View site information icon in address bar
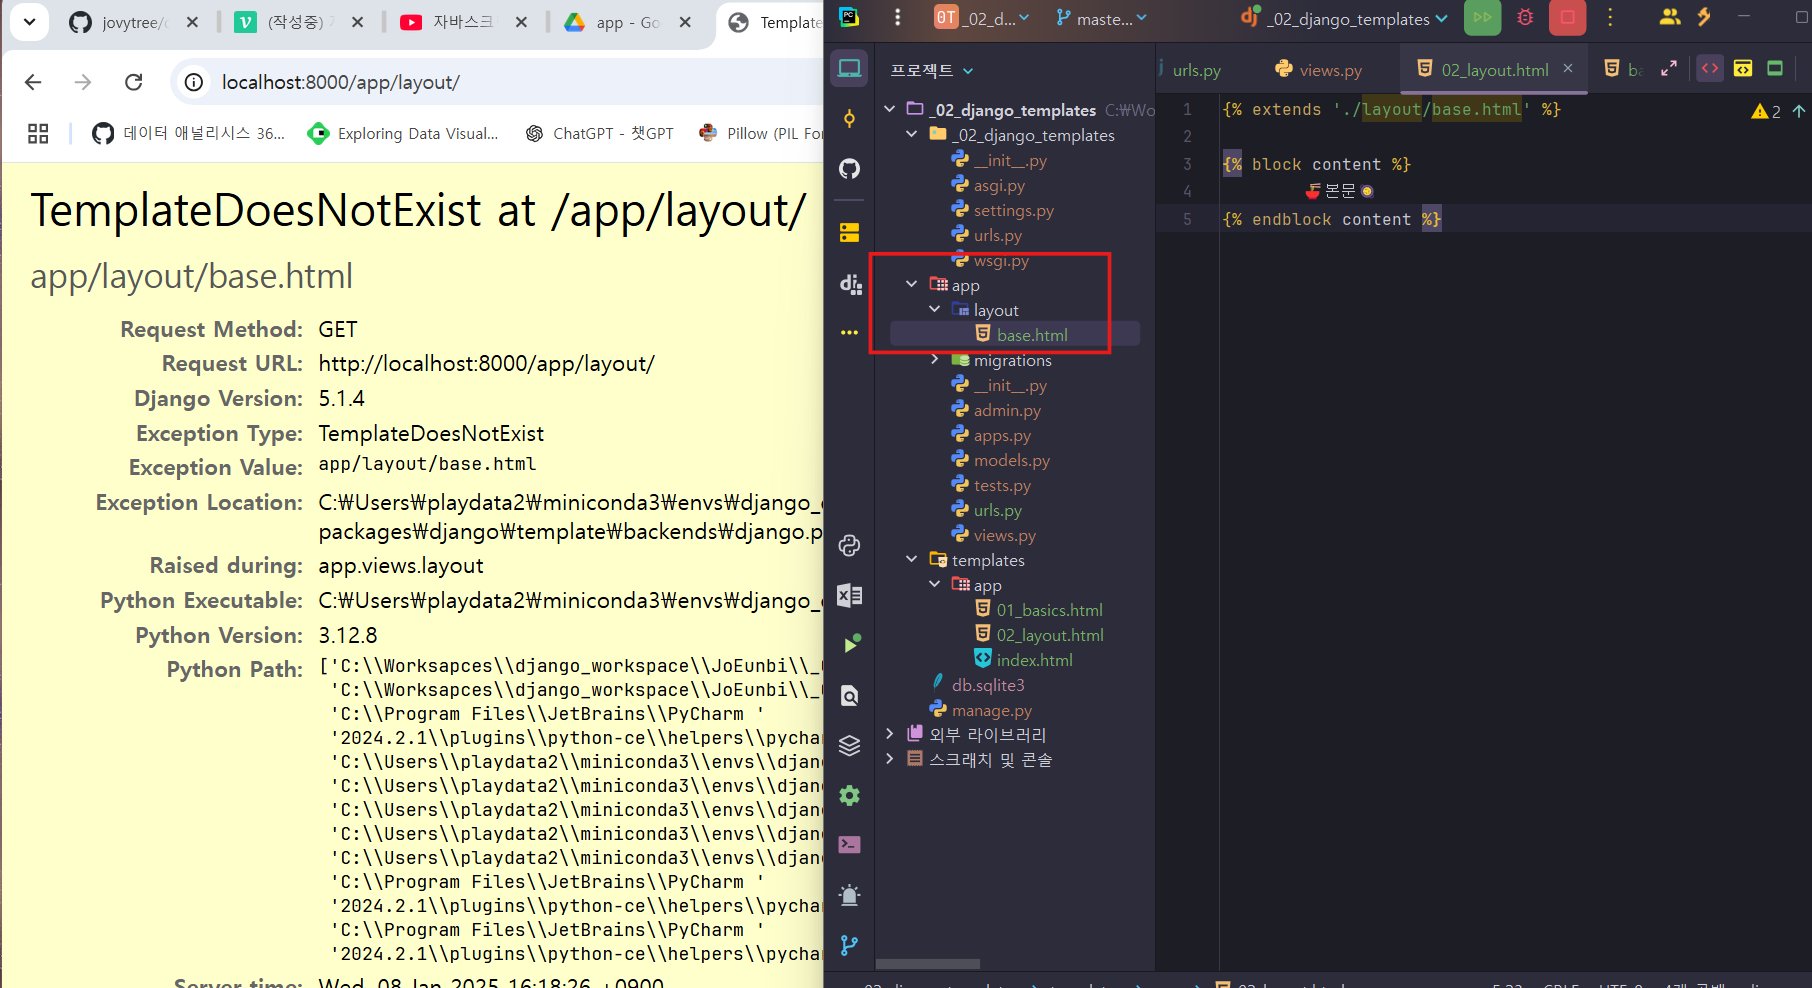 pyautogui.click(x=194, y=82)
